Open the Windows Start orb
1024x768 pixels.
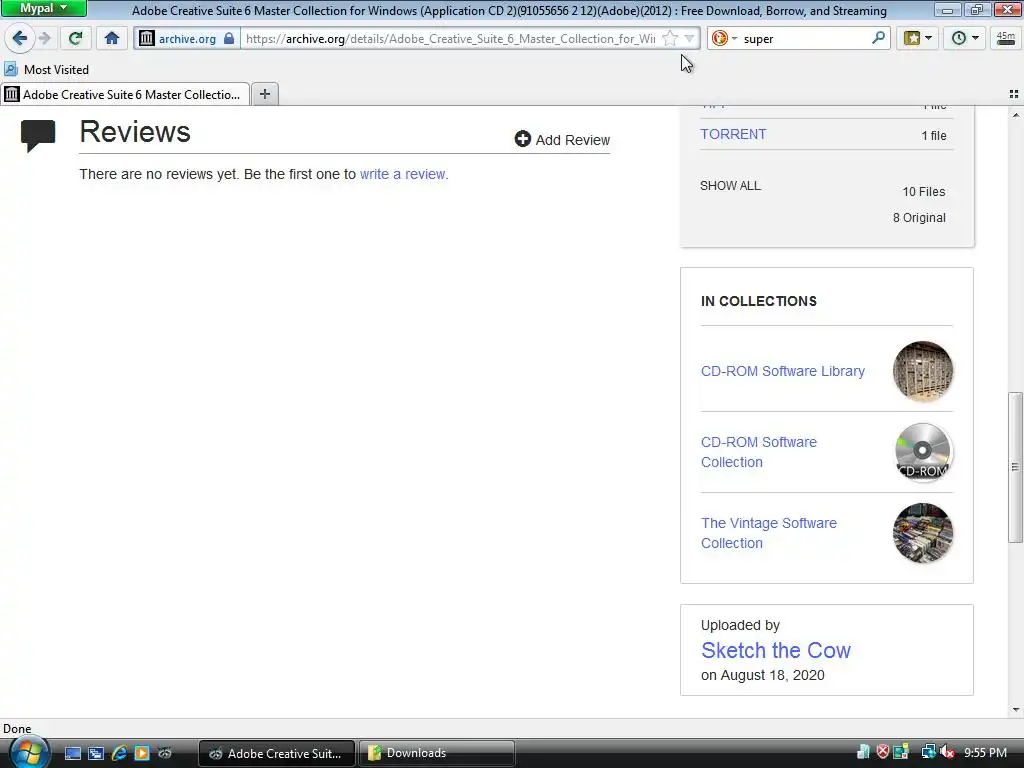[29, 752]
